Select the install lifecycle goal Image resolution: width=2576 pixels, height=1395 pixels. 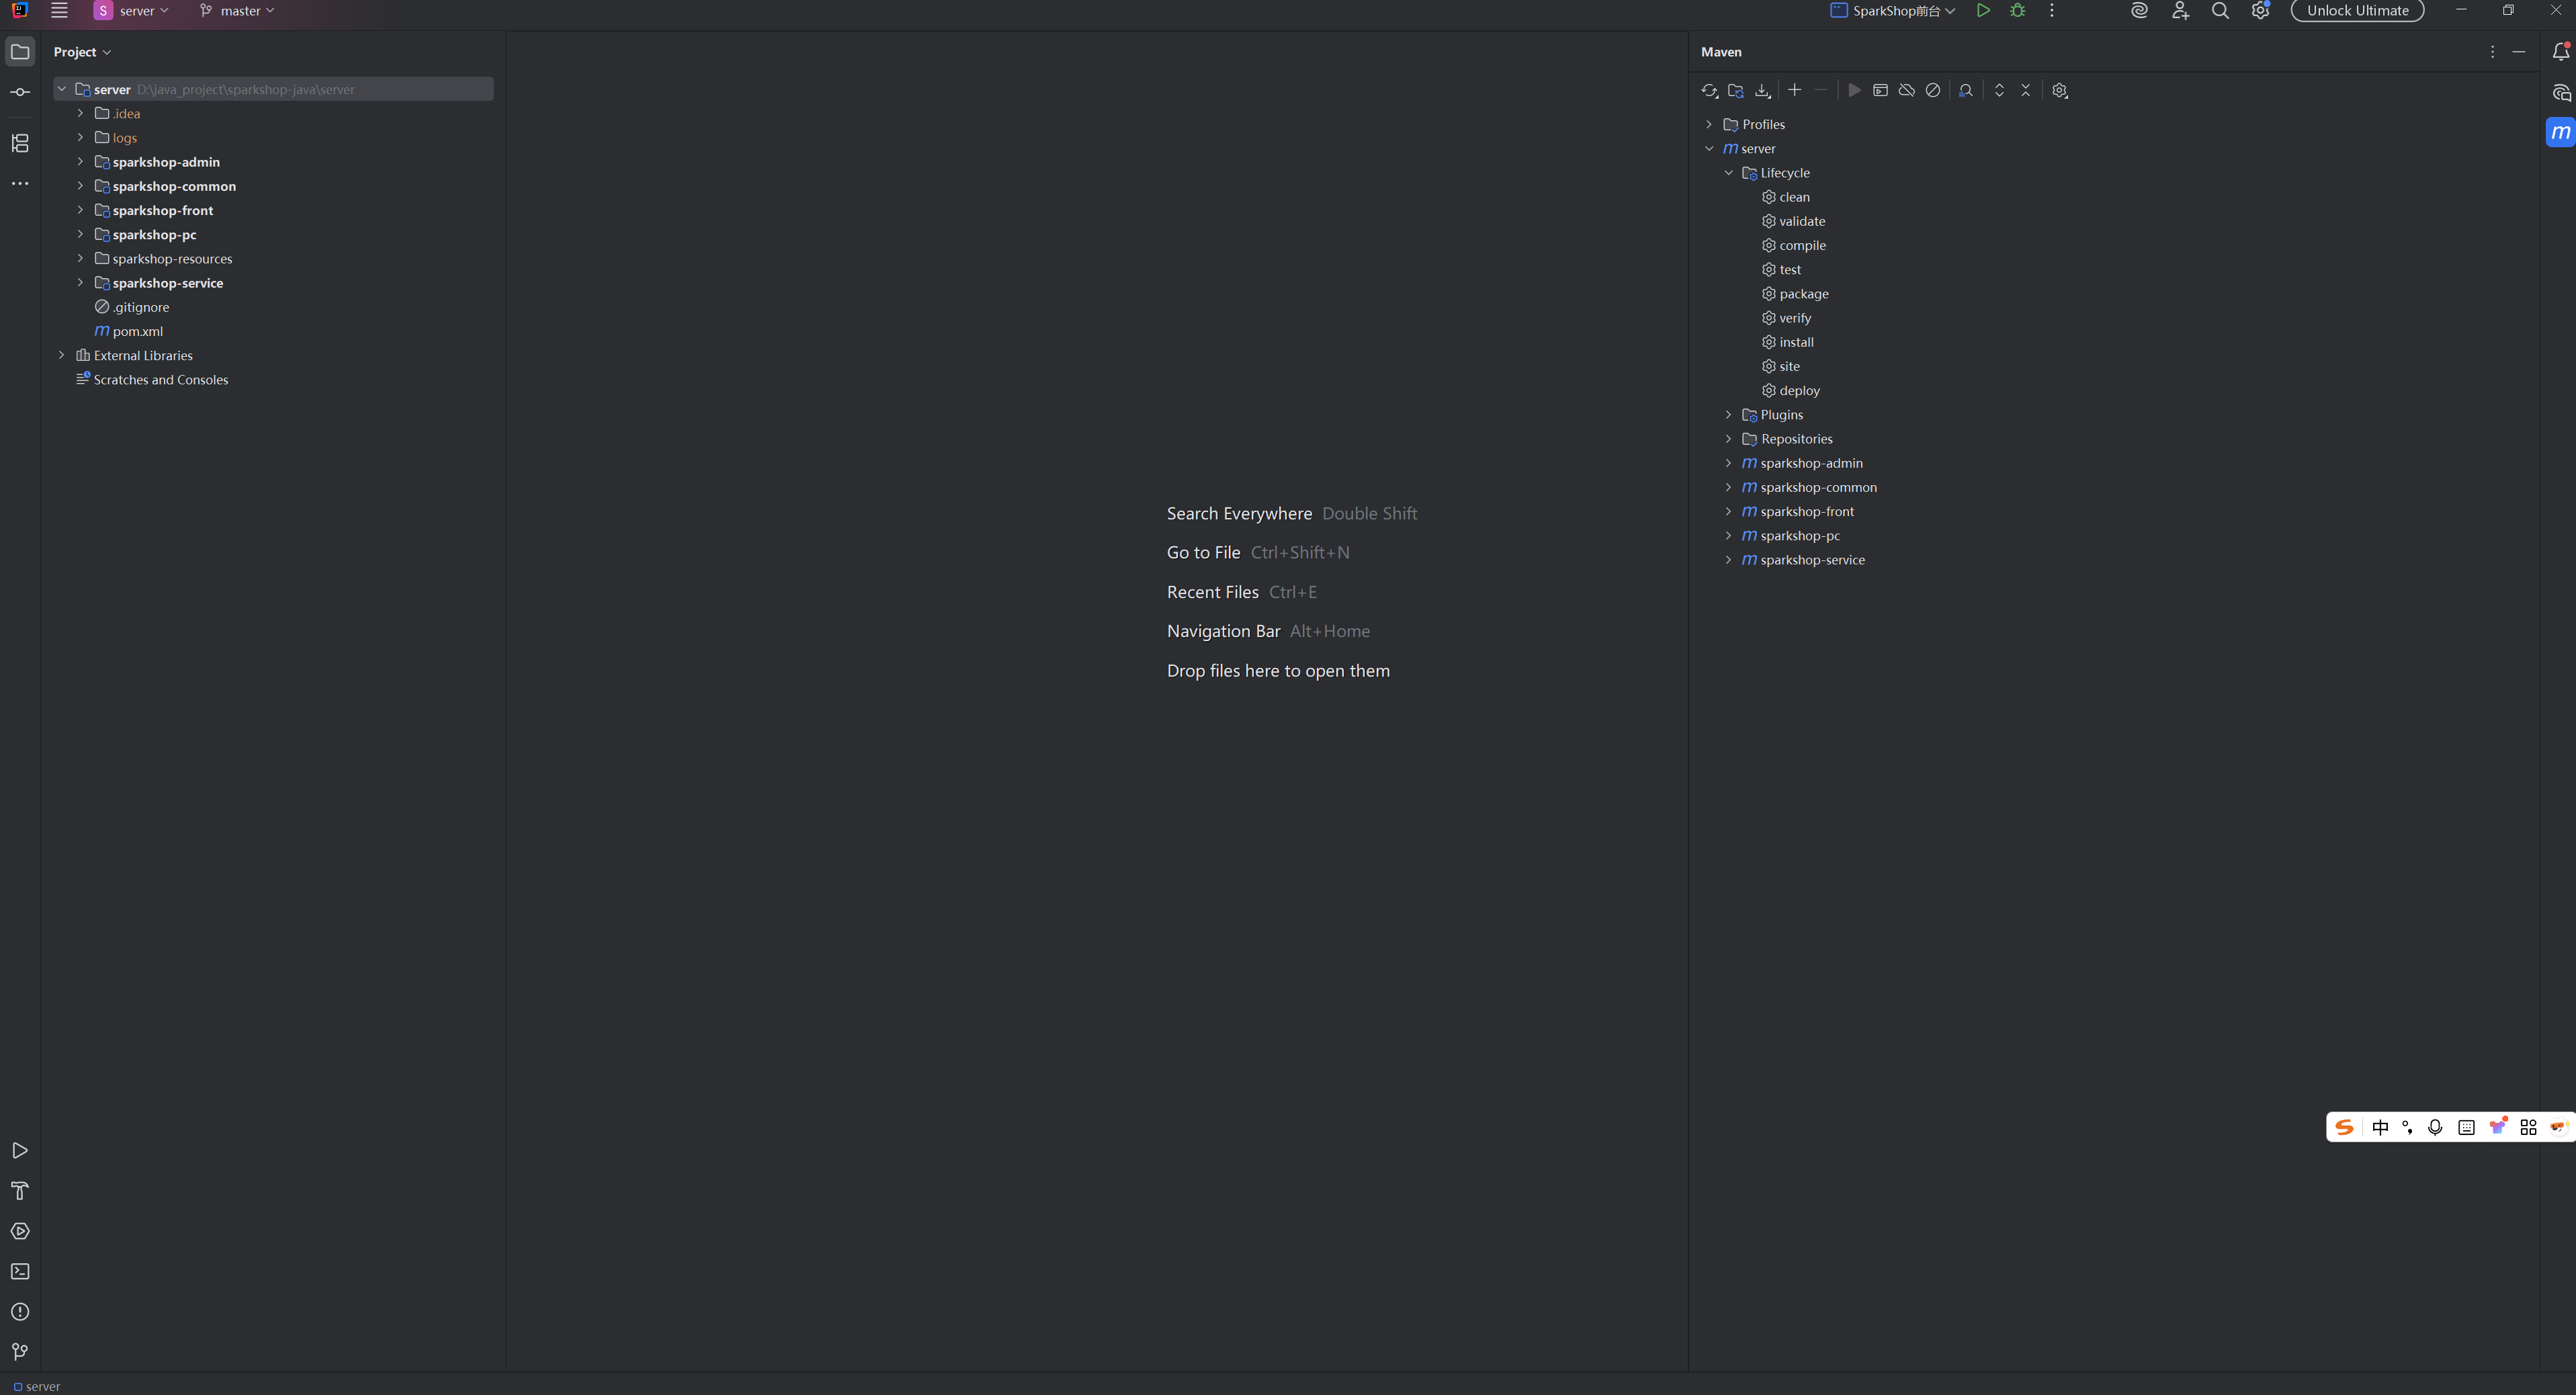1796,342
